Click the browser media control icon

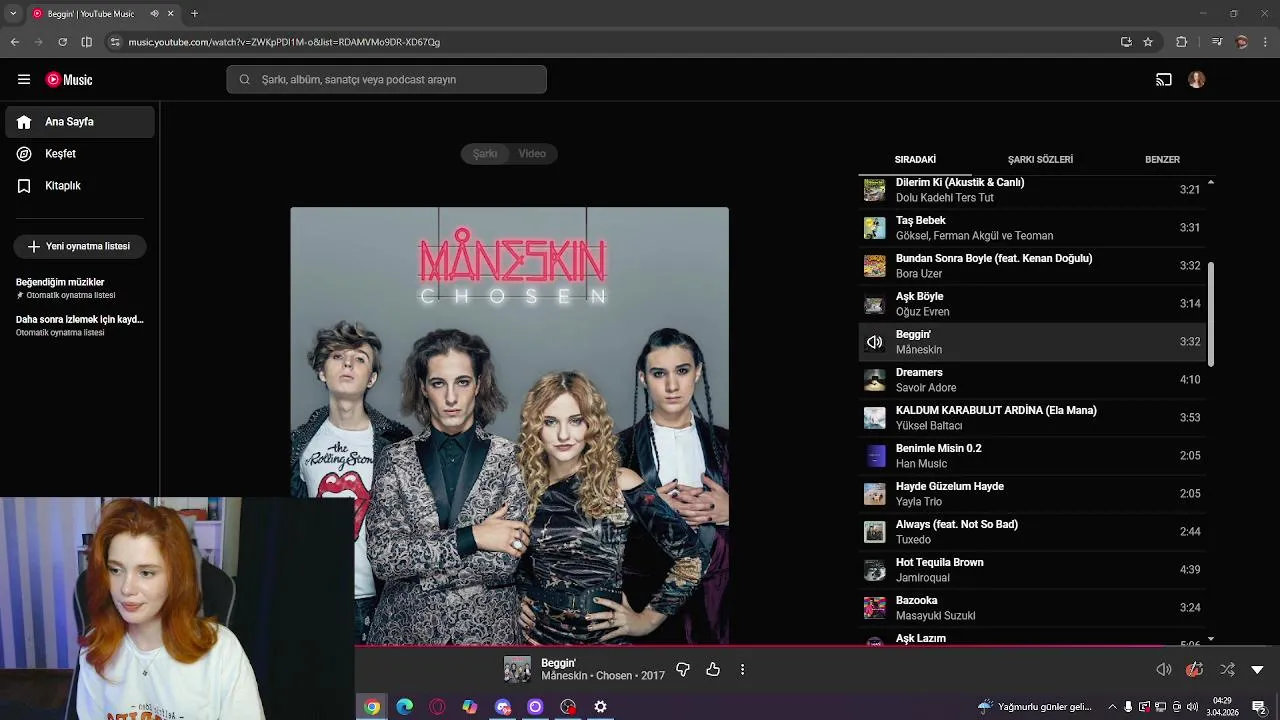[1217, 42]
